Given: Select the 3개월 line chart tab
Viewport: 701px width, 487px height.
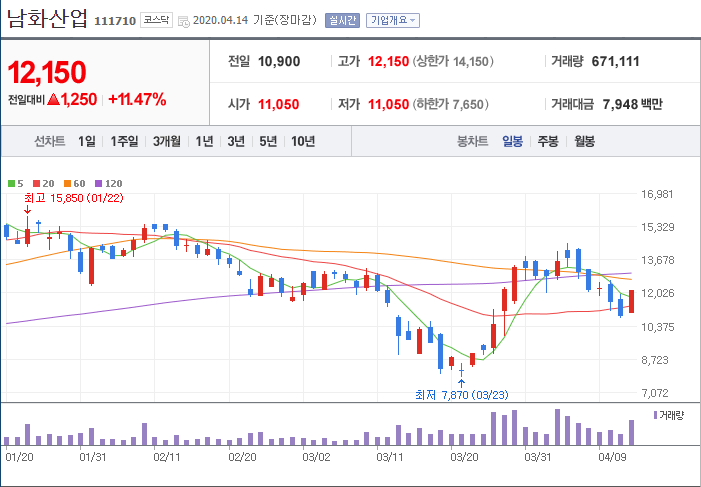Looking at the screenshot, I should (x=167, y=142).
